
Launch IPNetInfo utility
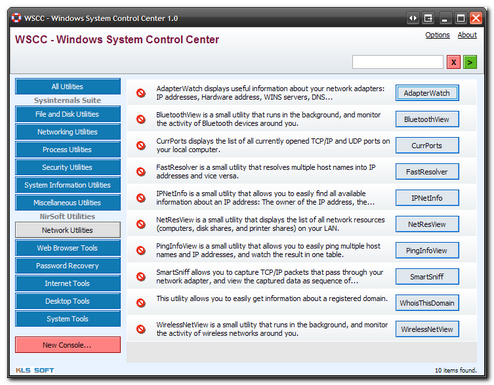coord(427,198)
